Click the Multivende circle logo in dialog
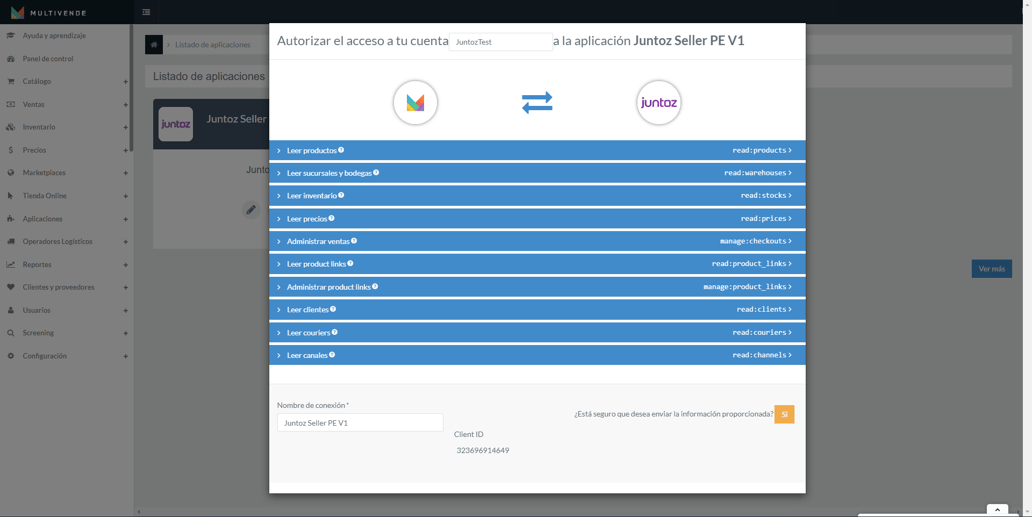1032x517 pixels. 415,103
